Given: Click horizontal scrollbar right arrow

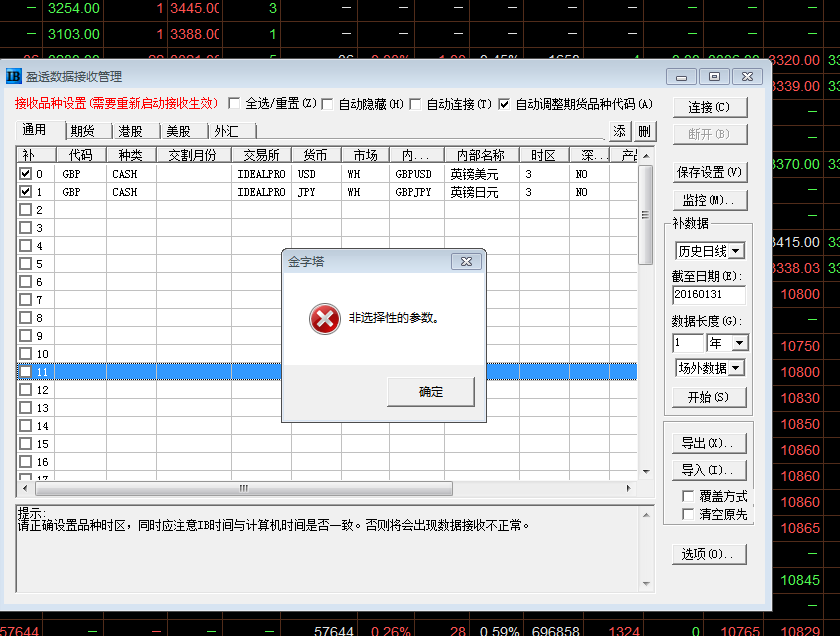Looking at the screenshot, I should point(628,488).
